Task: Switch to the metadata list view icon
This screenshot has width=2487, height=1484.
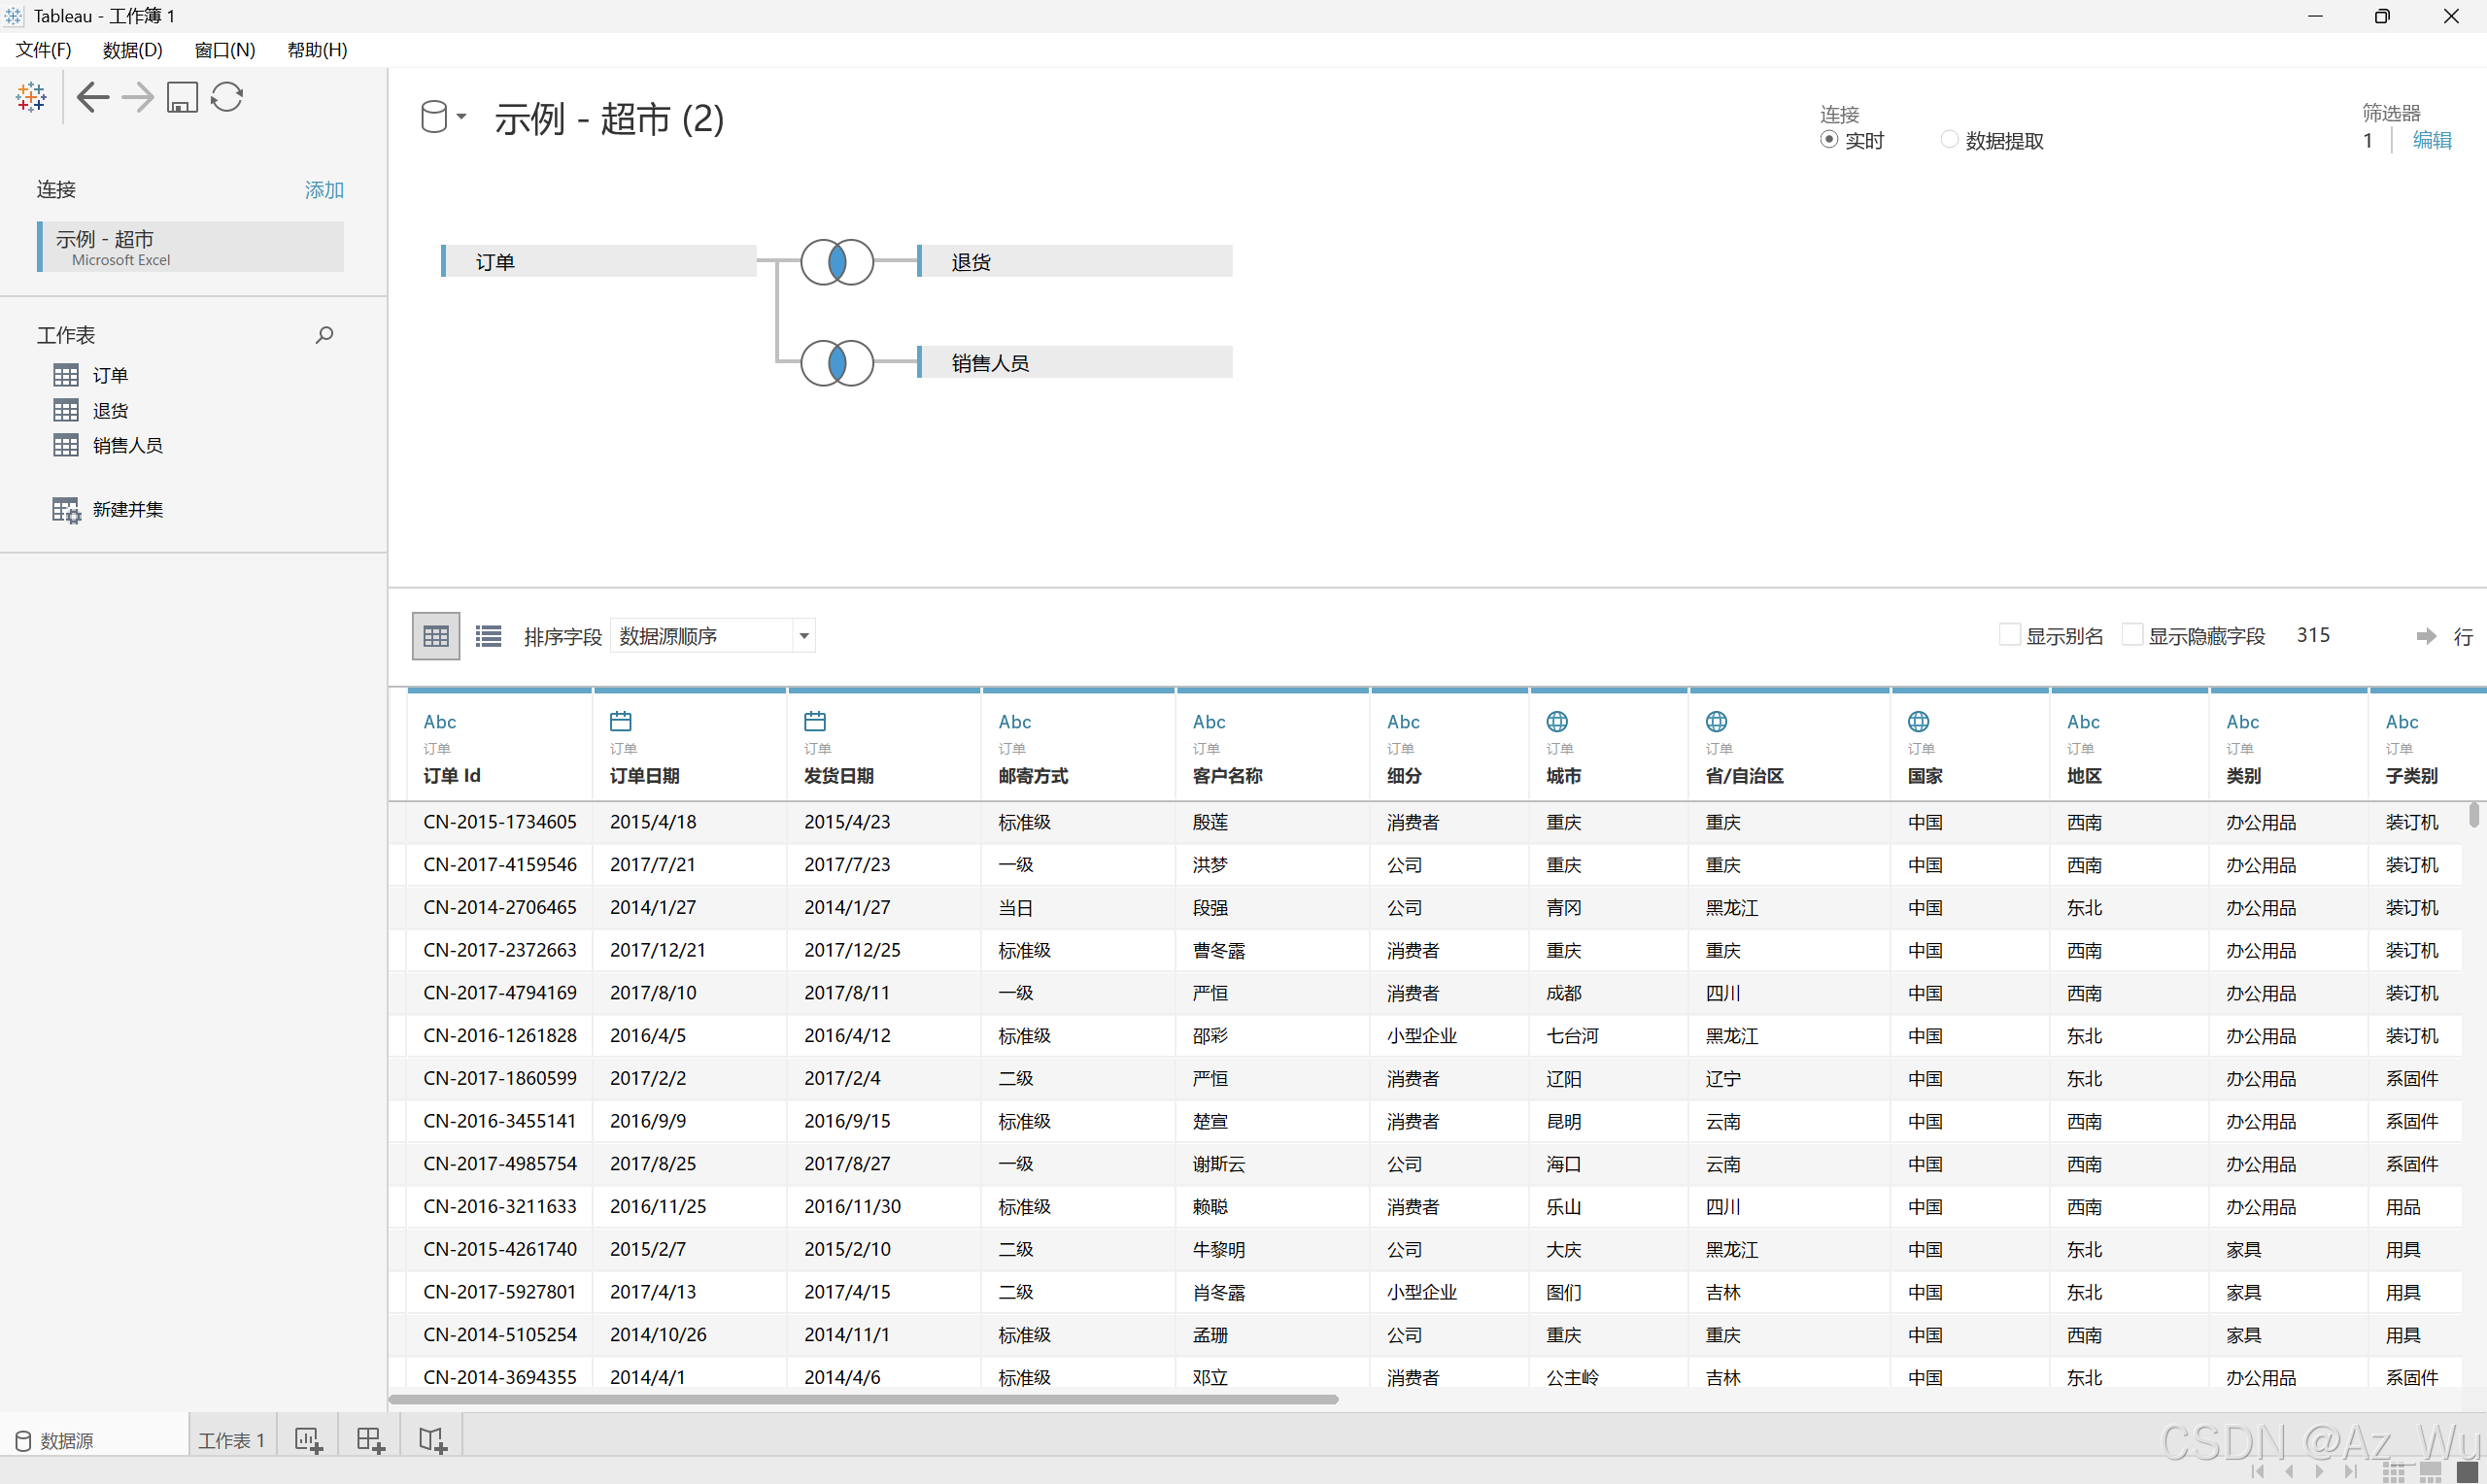Action: (x=488, y=636)
